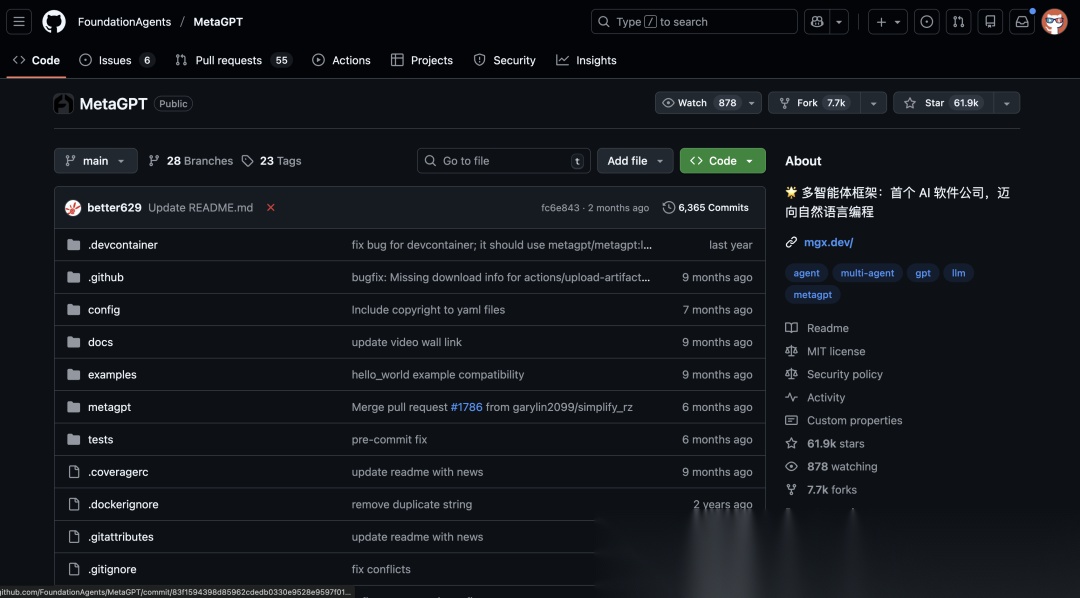The width and height of the screenshot is (1080, 598).
Task: Star the MetaGPT repository
Action: tap(943, 103)
